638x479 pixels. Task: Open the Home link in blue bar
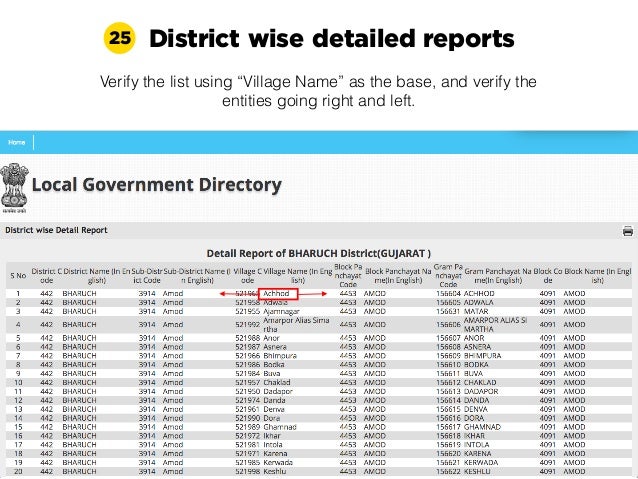click(17, 142)
